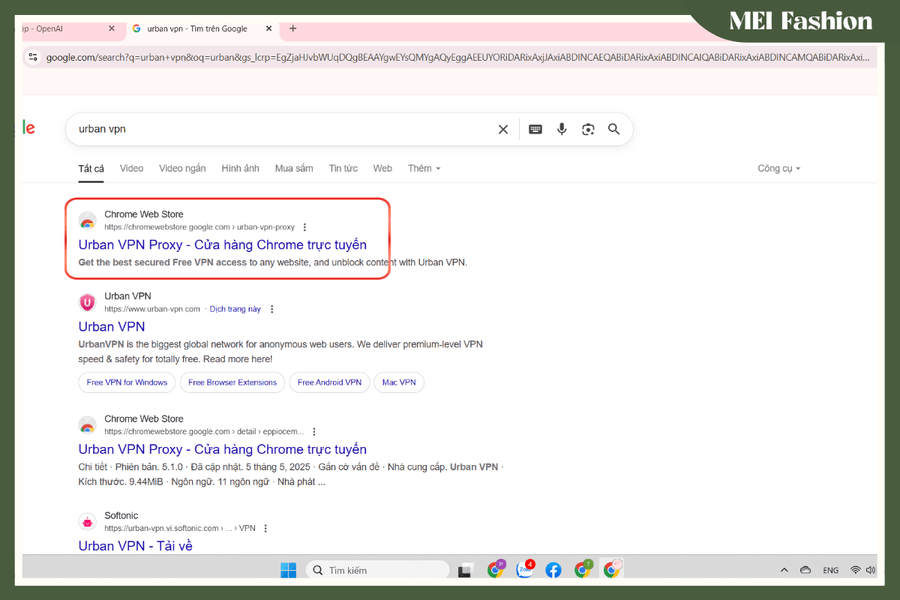Viewport: 900px width, 600px height.
Task: Switch the ENG input language
Action: 831,571
